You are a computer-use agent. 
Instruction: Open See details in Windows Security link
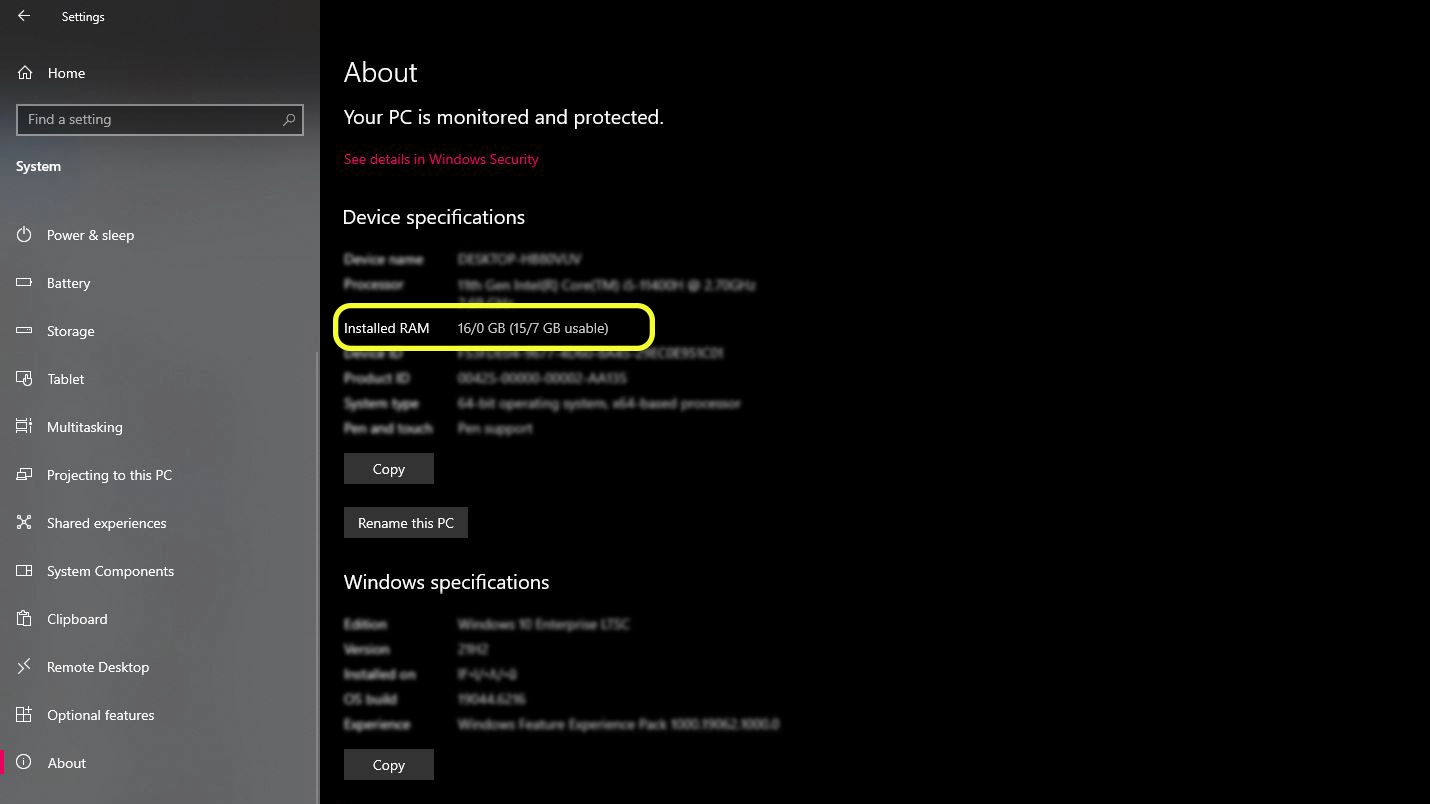pos(441,159)
